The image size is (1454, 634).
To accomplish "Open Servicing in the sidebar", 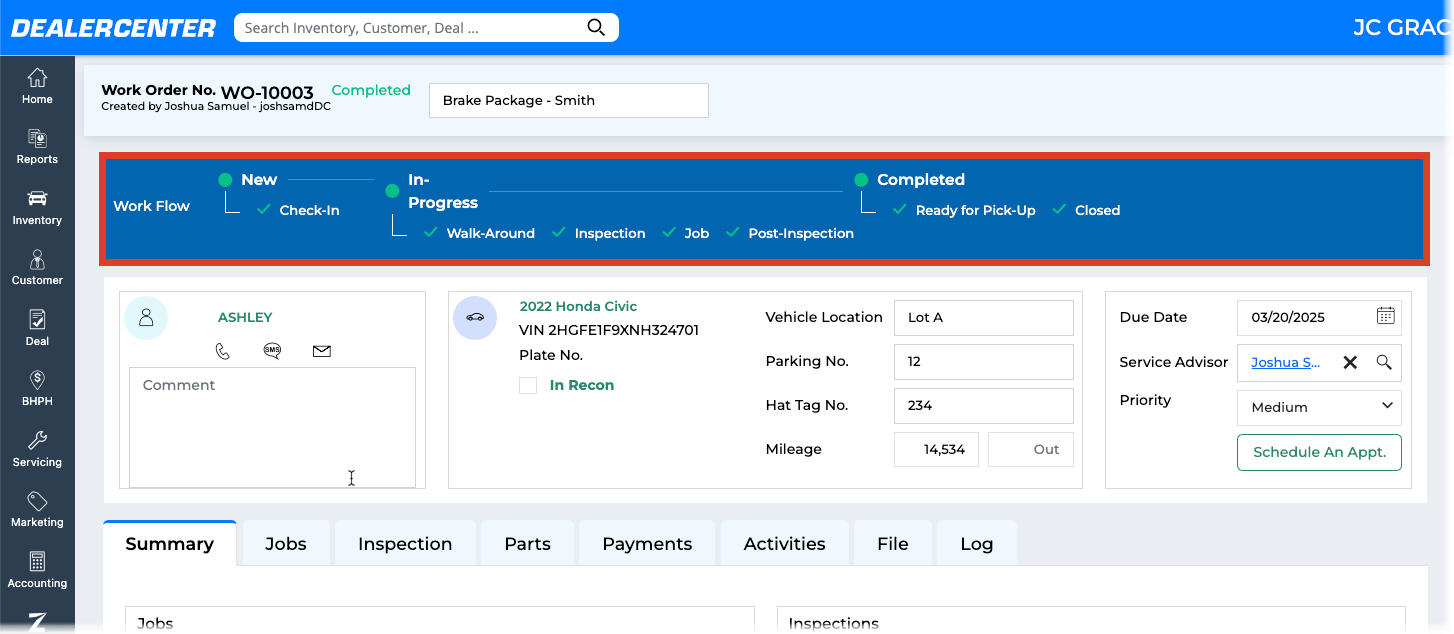I will click(37, 449).
